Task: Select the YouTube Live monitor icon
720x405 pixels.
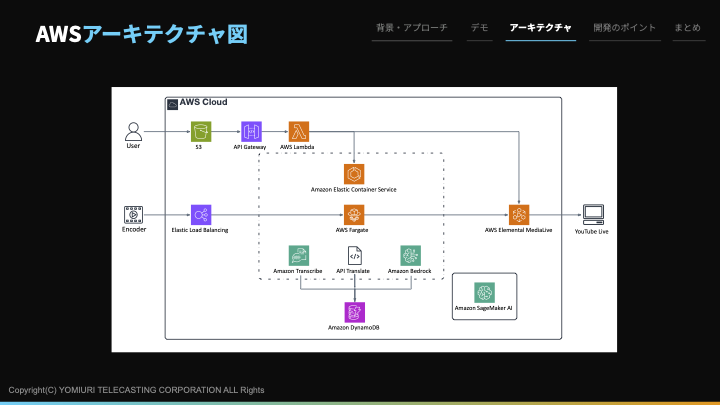Action: click(x=593, y=214)
